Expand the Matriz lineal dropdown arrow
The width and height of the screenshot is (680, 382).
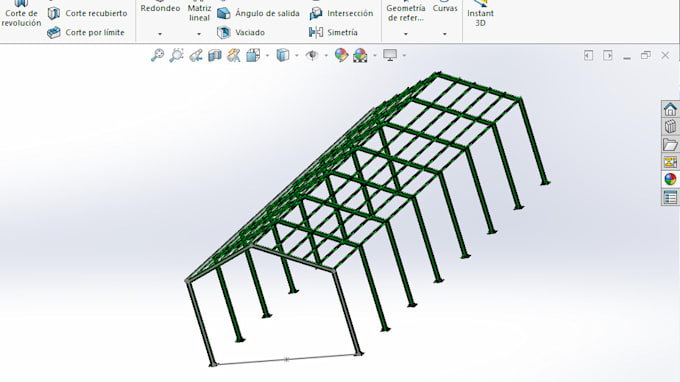tap(199, 34)
